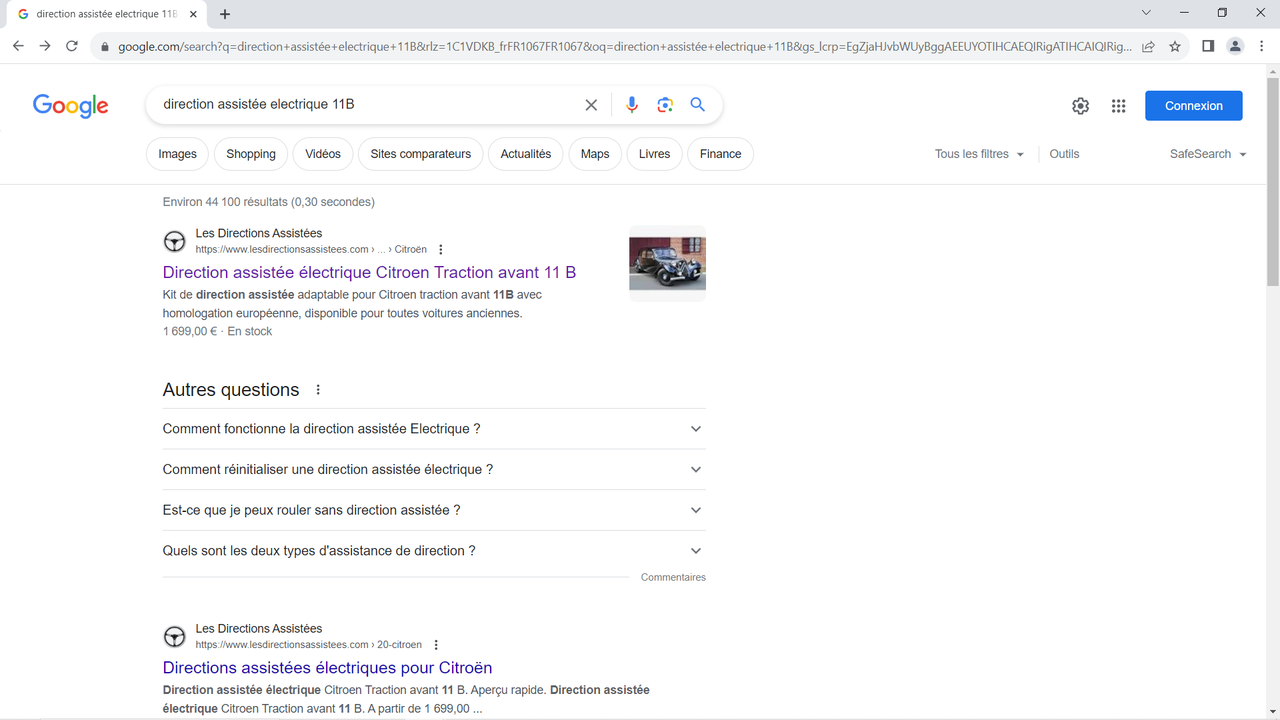This screenshot has width=1280, height=720.
Task: Expand 'Comment réinitialiser une direction assistée électrique ?'
Action: point(434,469)
